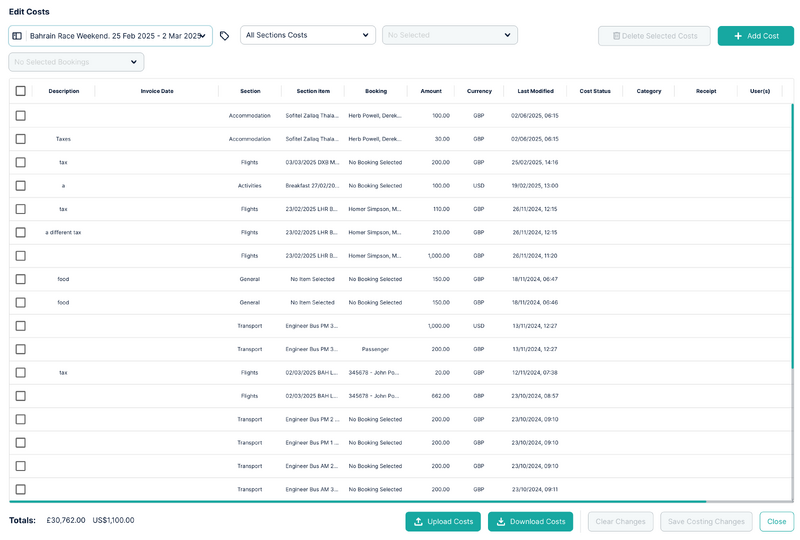Click the Clear Changes button
This screenshot has height=540, width=800.
click(620, 522)
